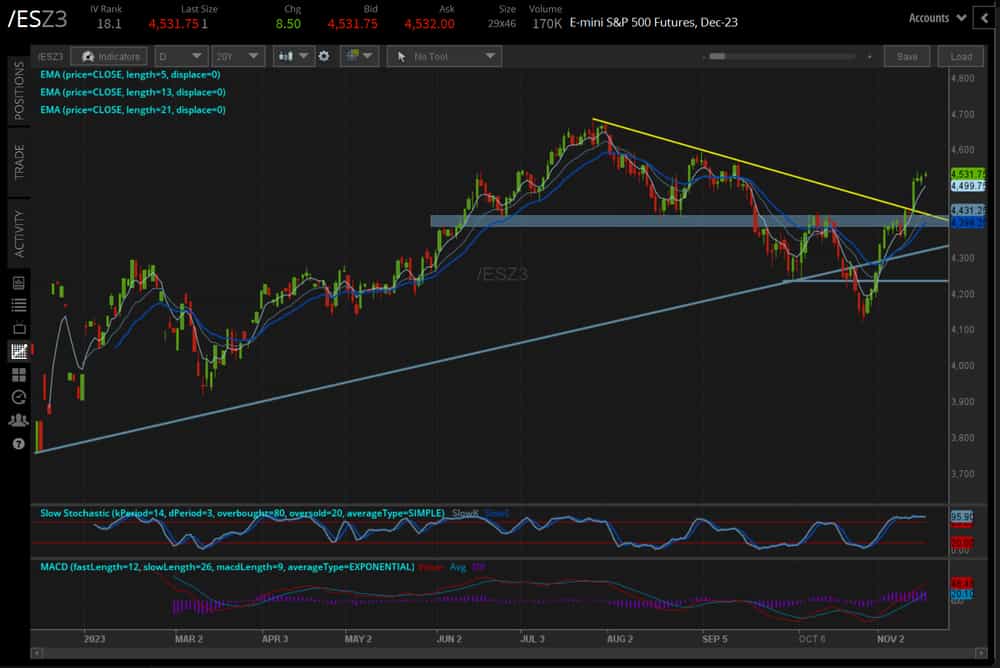Click the news image icon in sidebar
The width and height of the screenshot is (1000, 668).
tap(19, 283)
